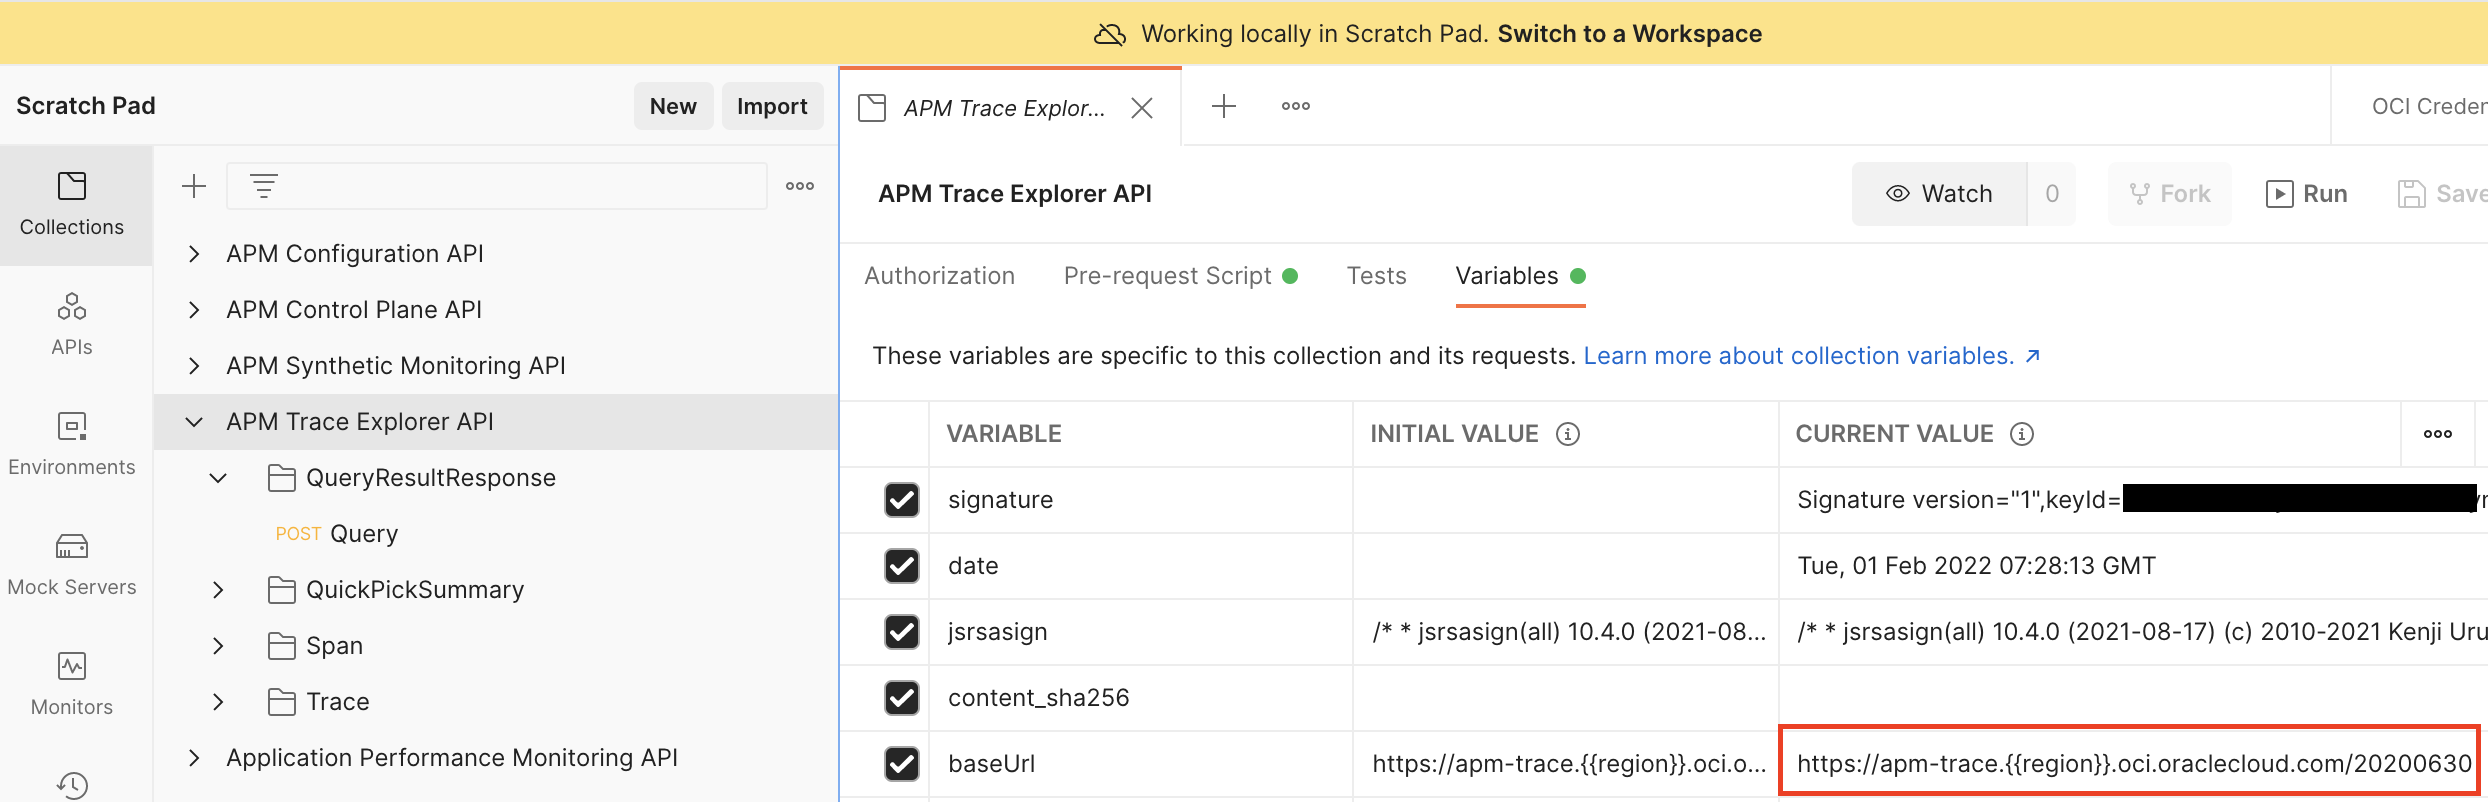Click the plus icon to create collection
The image size is (2488, 802).
[194, 186]
